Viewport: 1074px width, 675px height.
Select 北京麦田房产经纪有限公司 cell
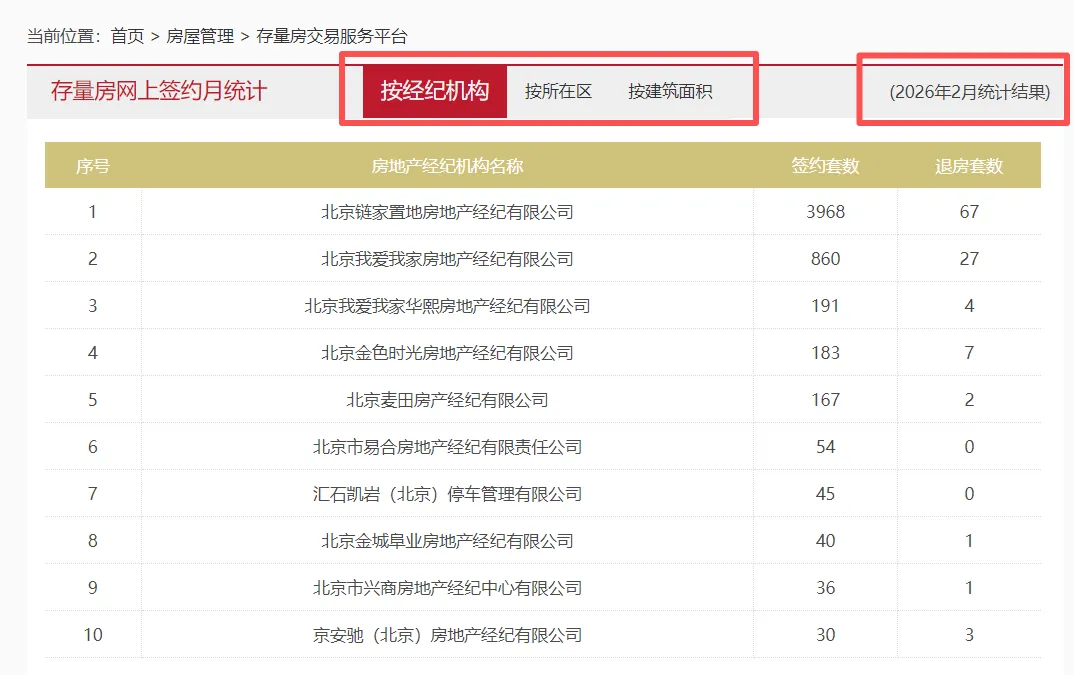click(x=447, y=400)
